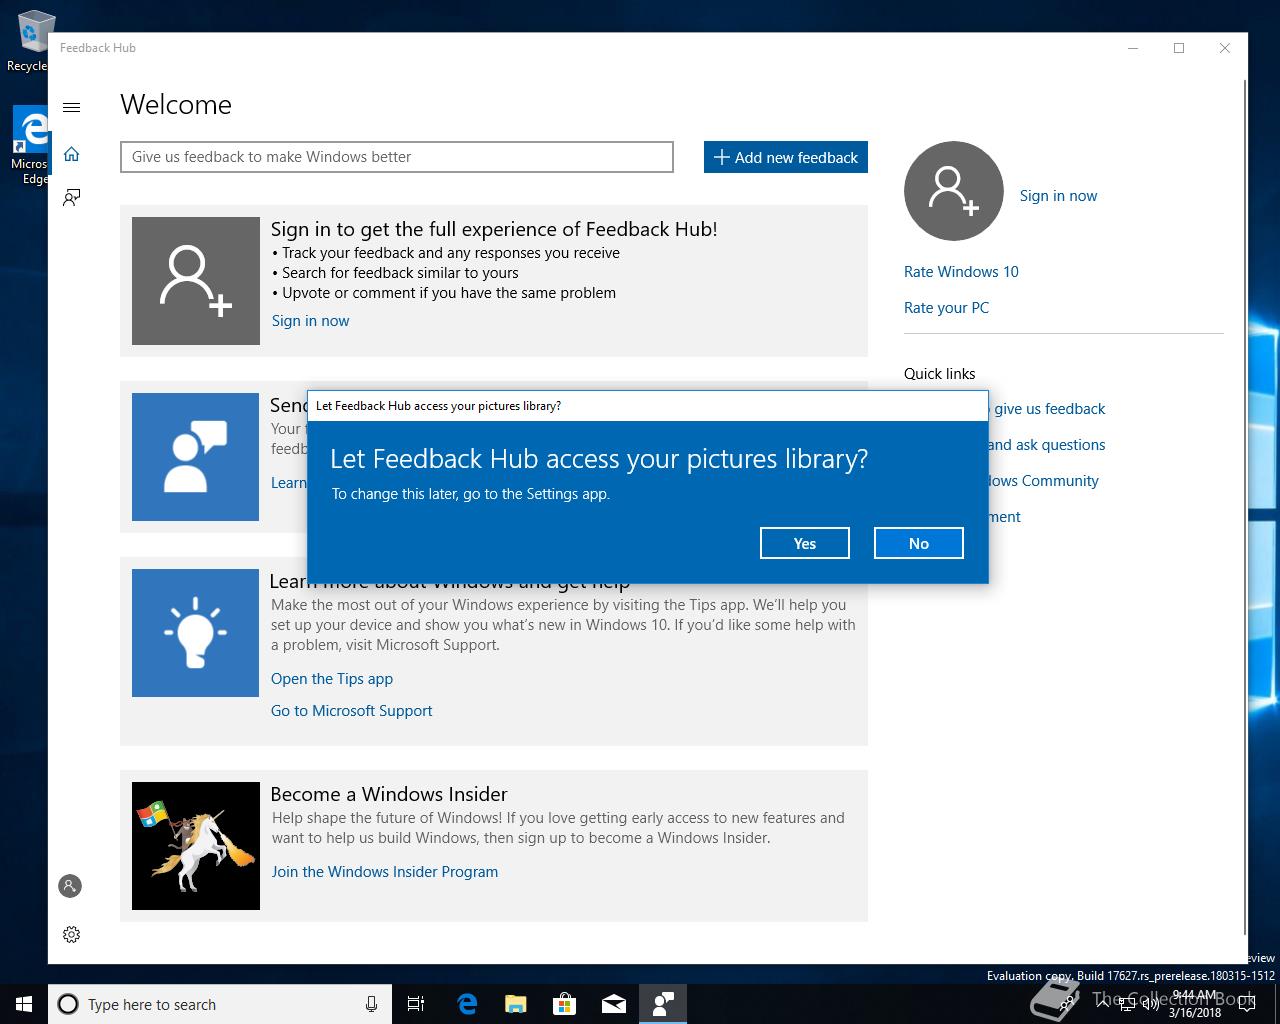
Task: Open the Windows Community quick link
Action: coord(1043,481)
